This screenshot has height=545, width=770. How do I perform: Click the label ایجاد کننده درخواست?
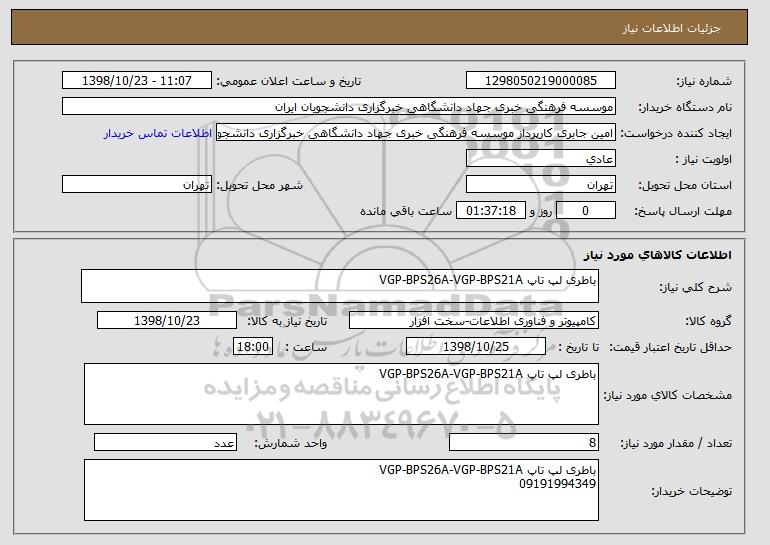coord(676,133)
